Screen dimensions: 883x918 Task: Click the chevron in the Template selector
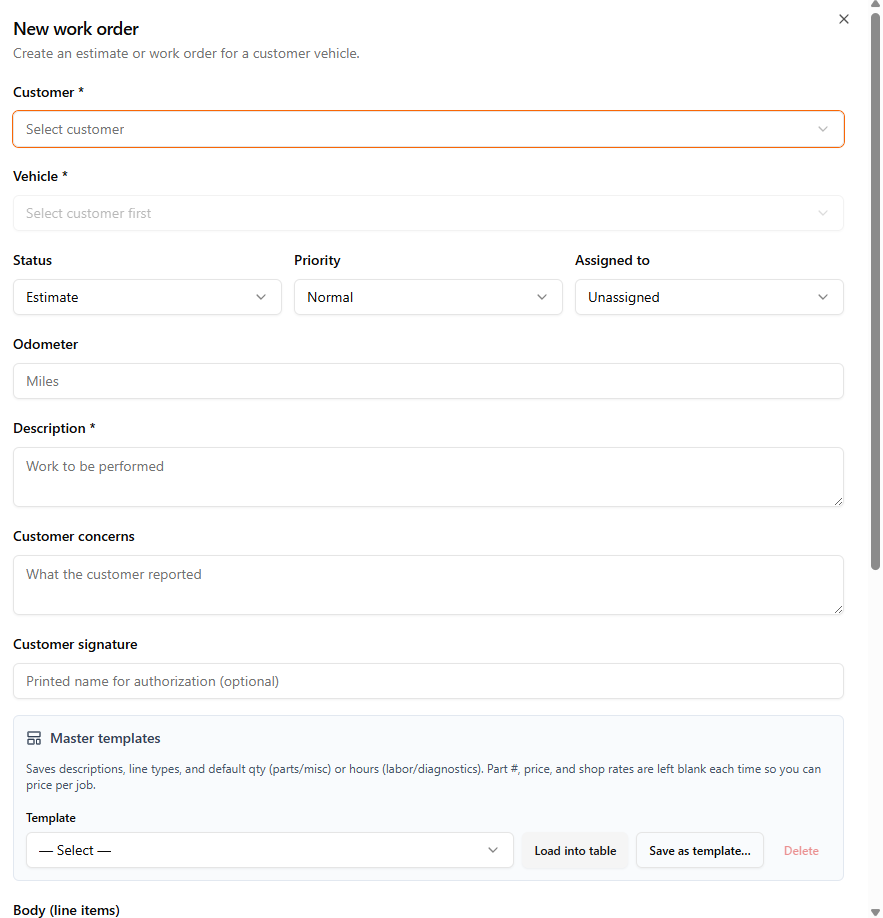click(x=493, y=850)
